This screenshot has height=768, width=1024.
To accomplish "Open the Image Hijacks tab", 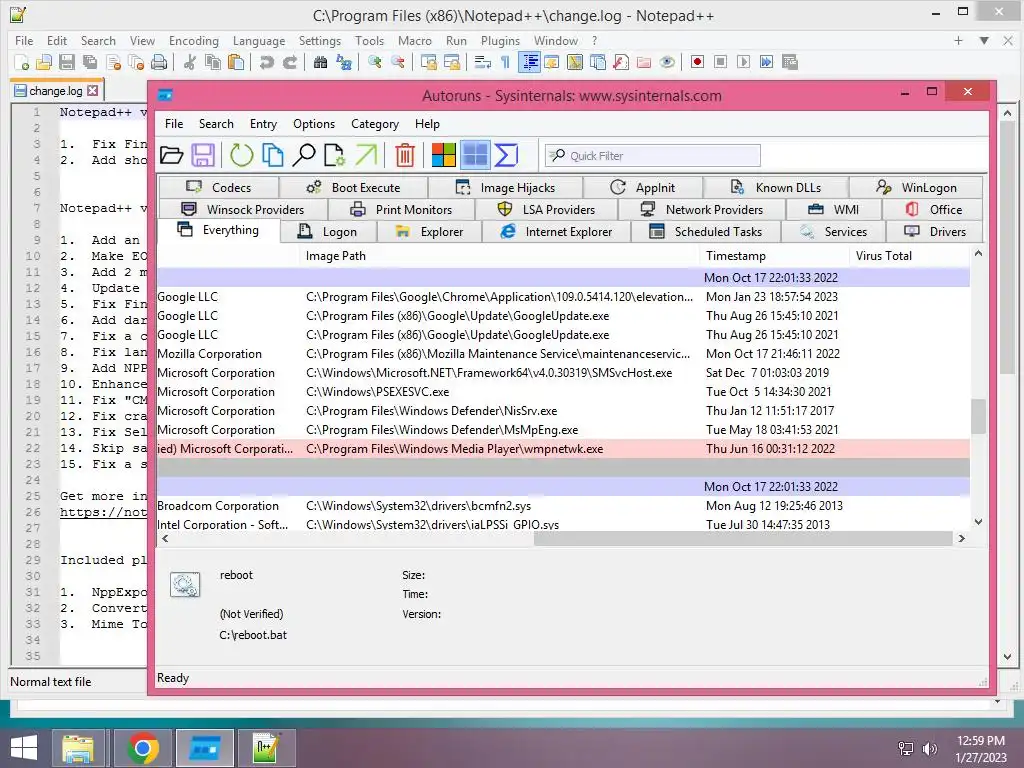I will point(505,187).
